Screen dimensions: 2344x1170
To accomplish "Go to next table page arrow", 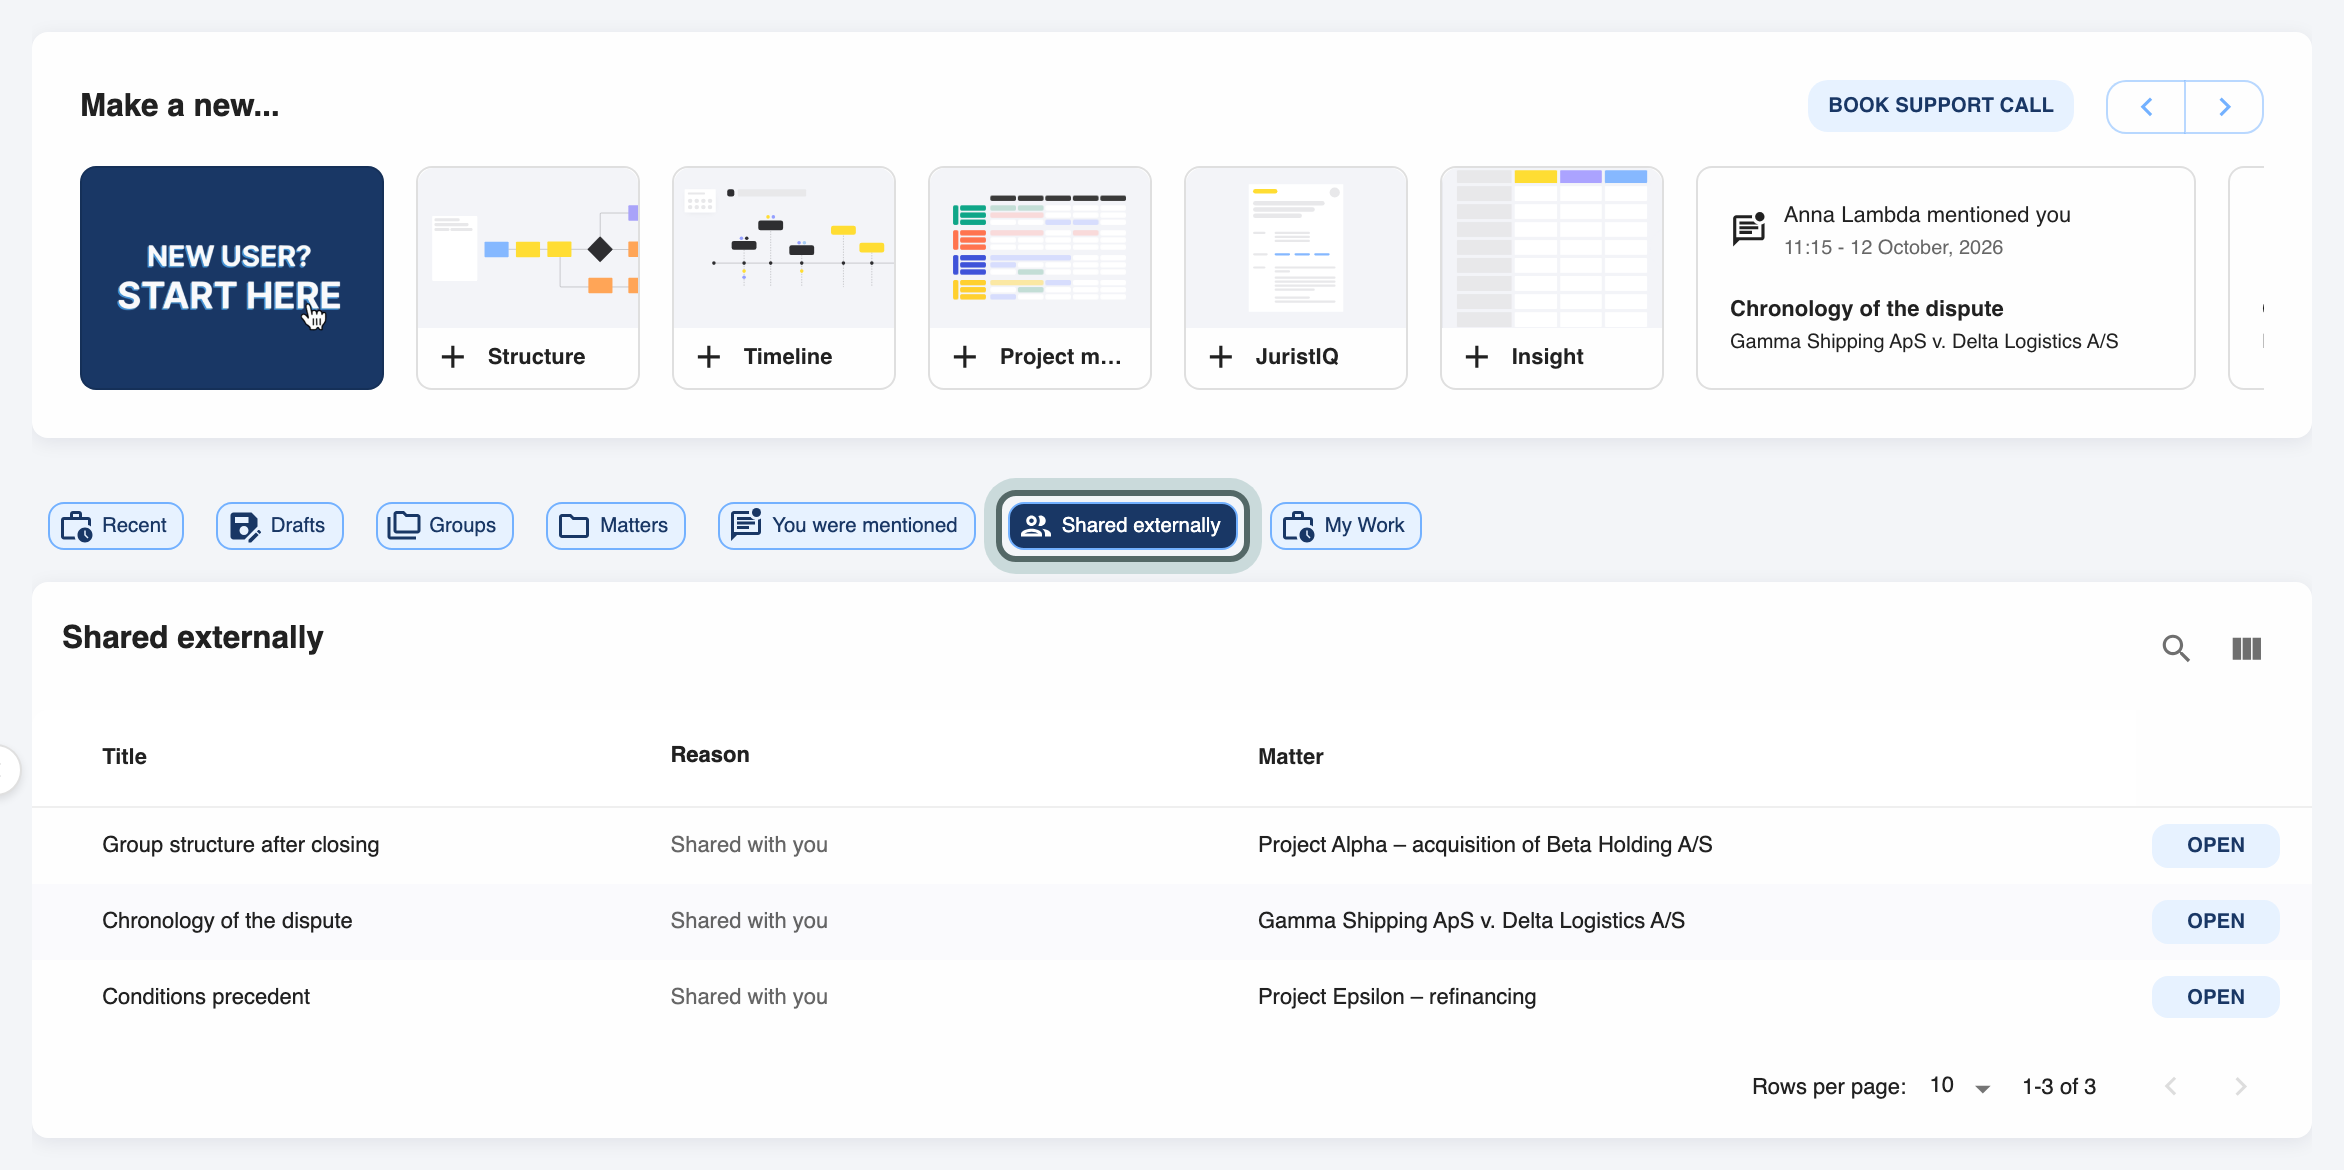I will (2240, 1087).
